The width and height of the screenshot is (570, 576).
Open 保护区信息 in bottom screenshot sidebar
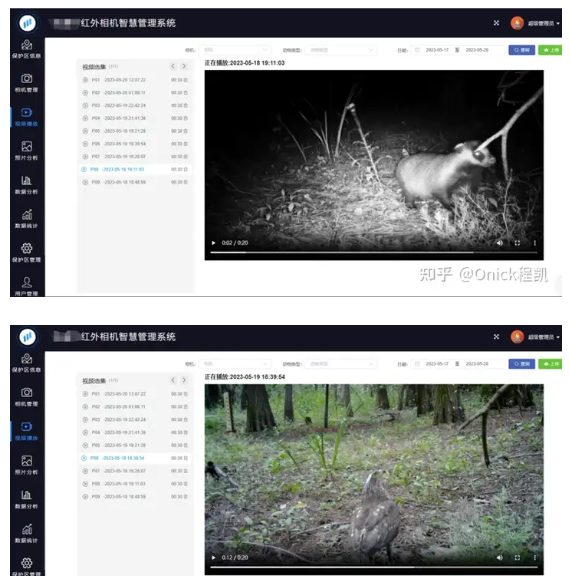tap(26, 363)
